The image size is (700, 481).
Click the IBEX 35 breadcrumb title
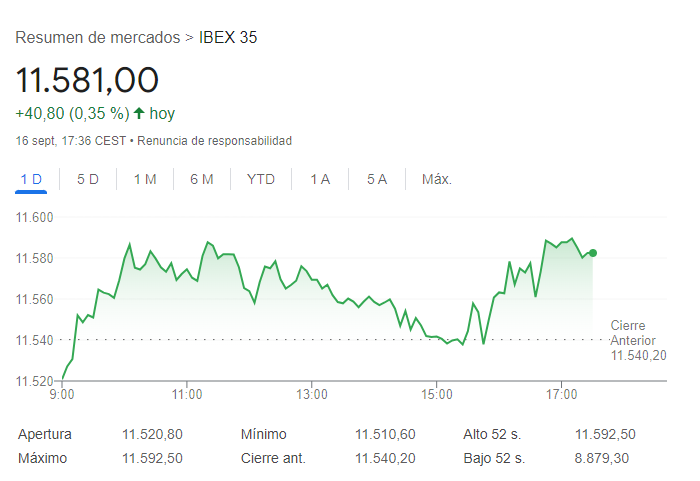tap(228, 38)
